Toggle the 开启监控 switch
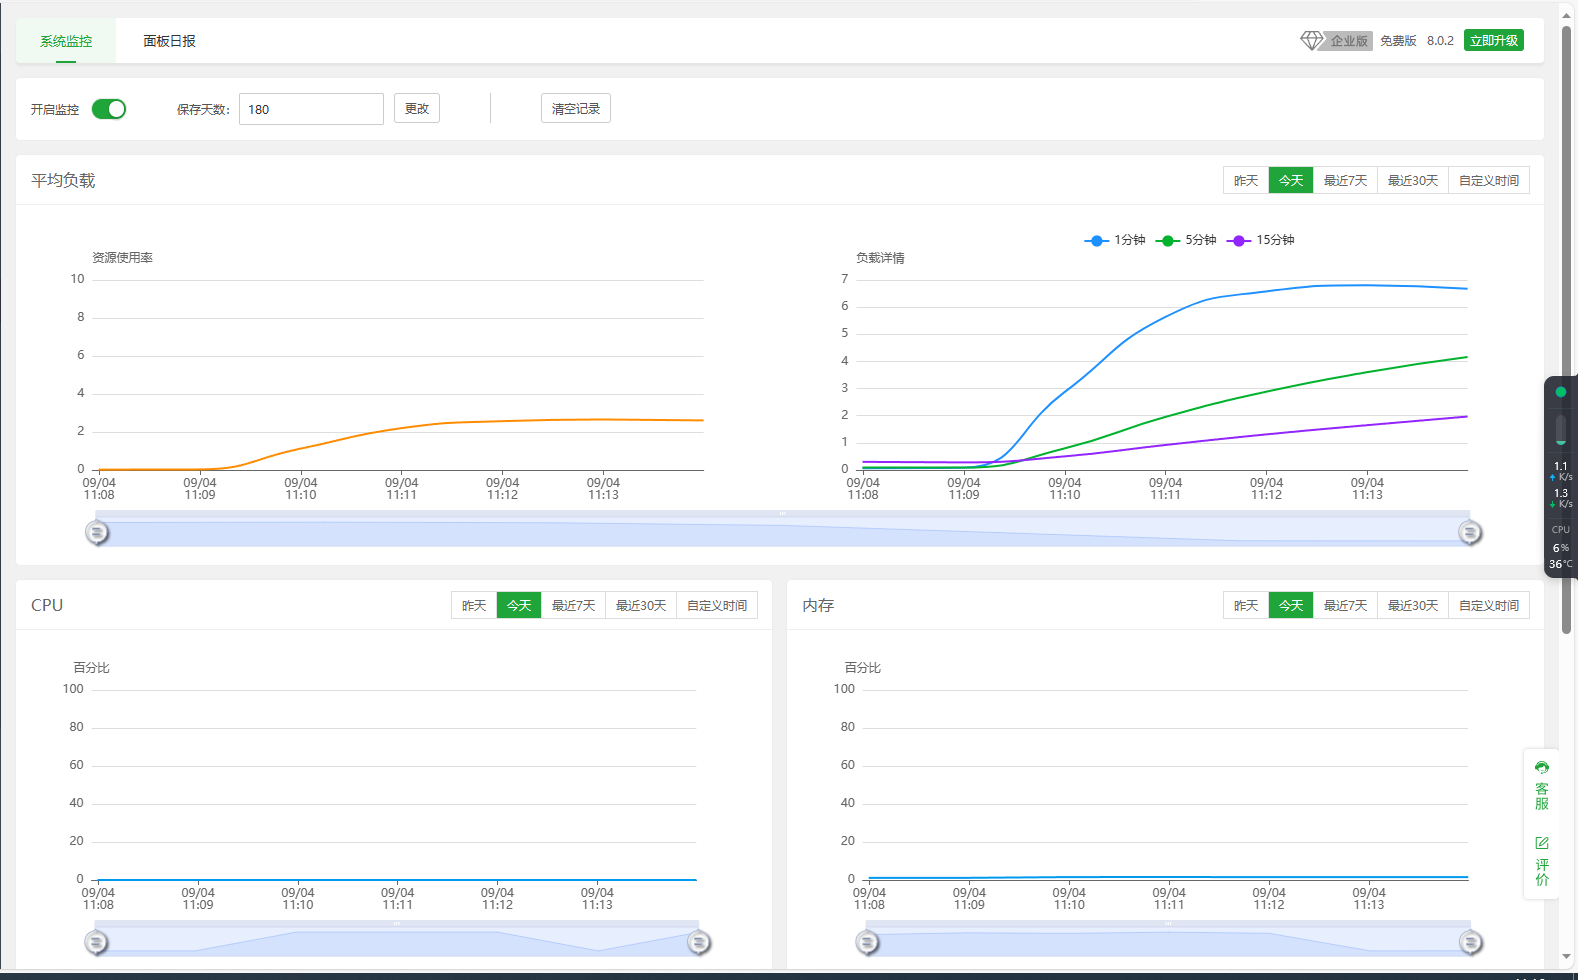This screenshot has height=980, width=1578. point(109,109)
